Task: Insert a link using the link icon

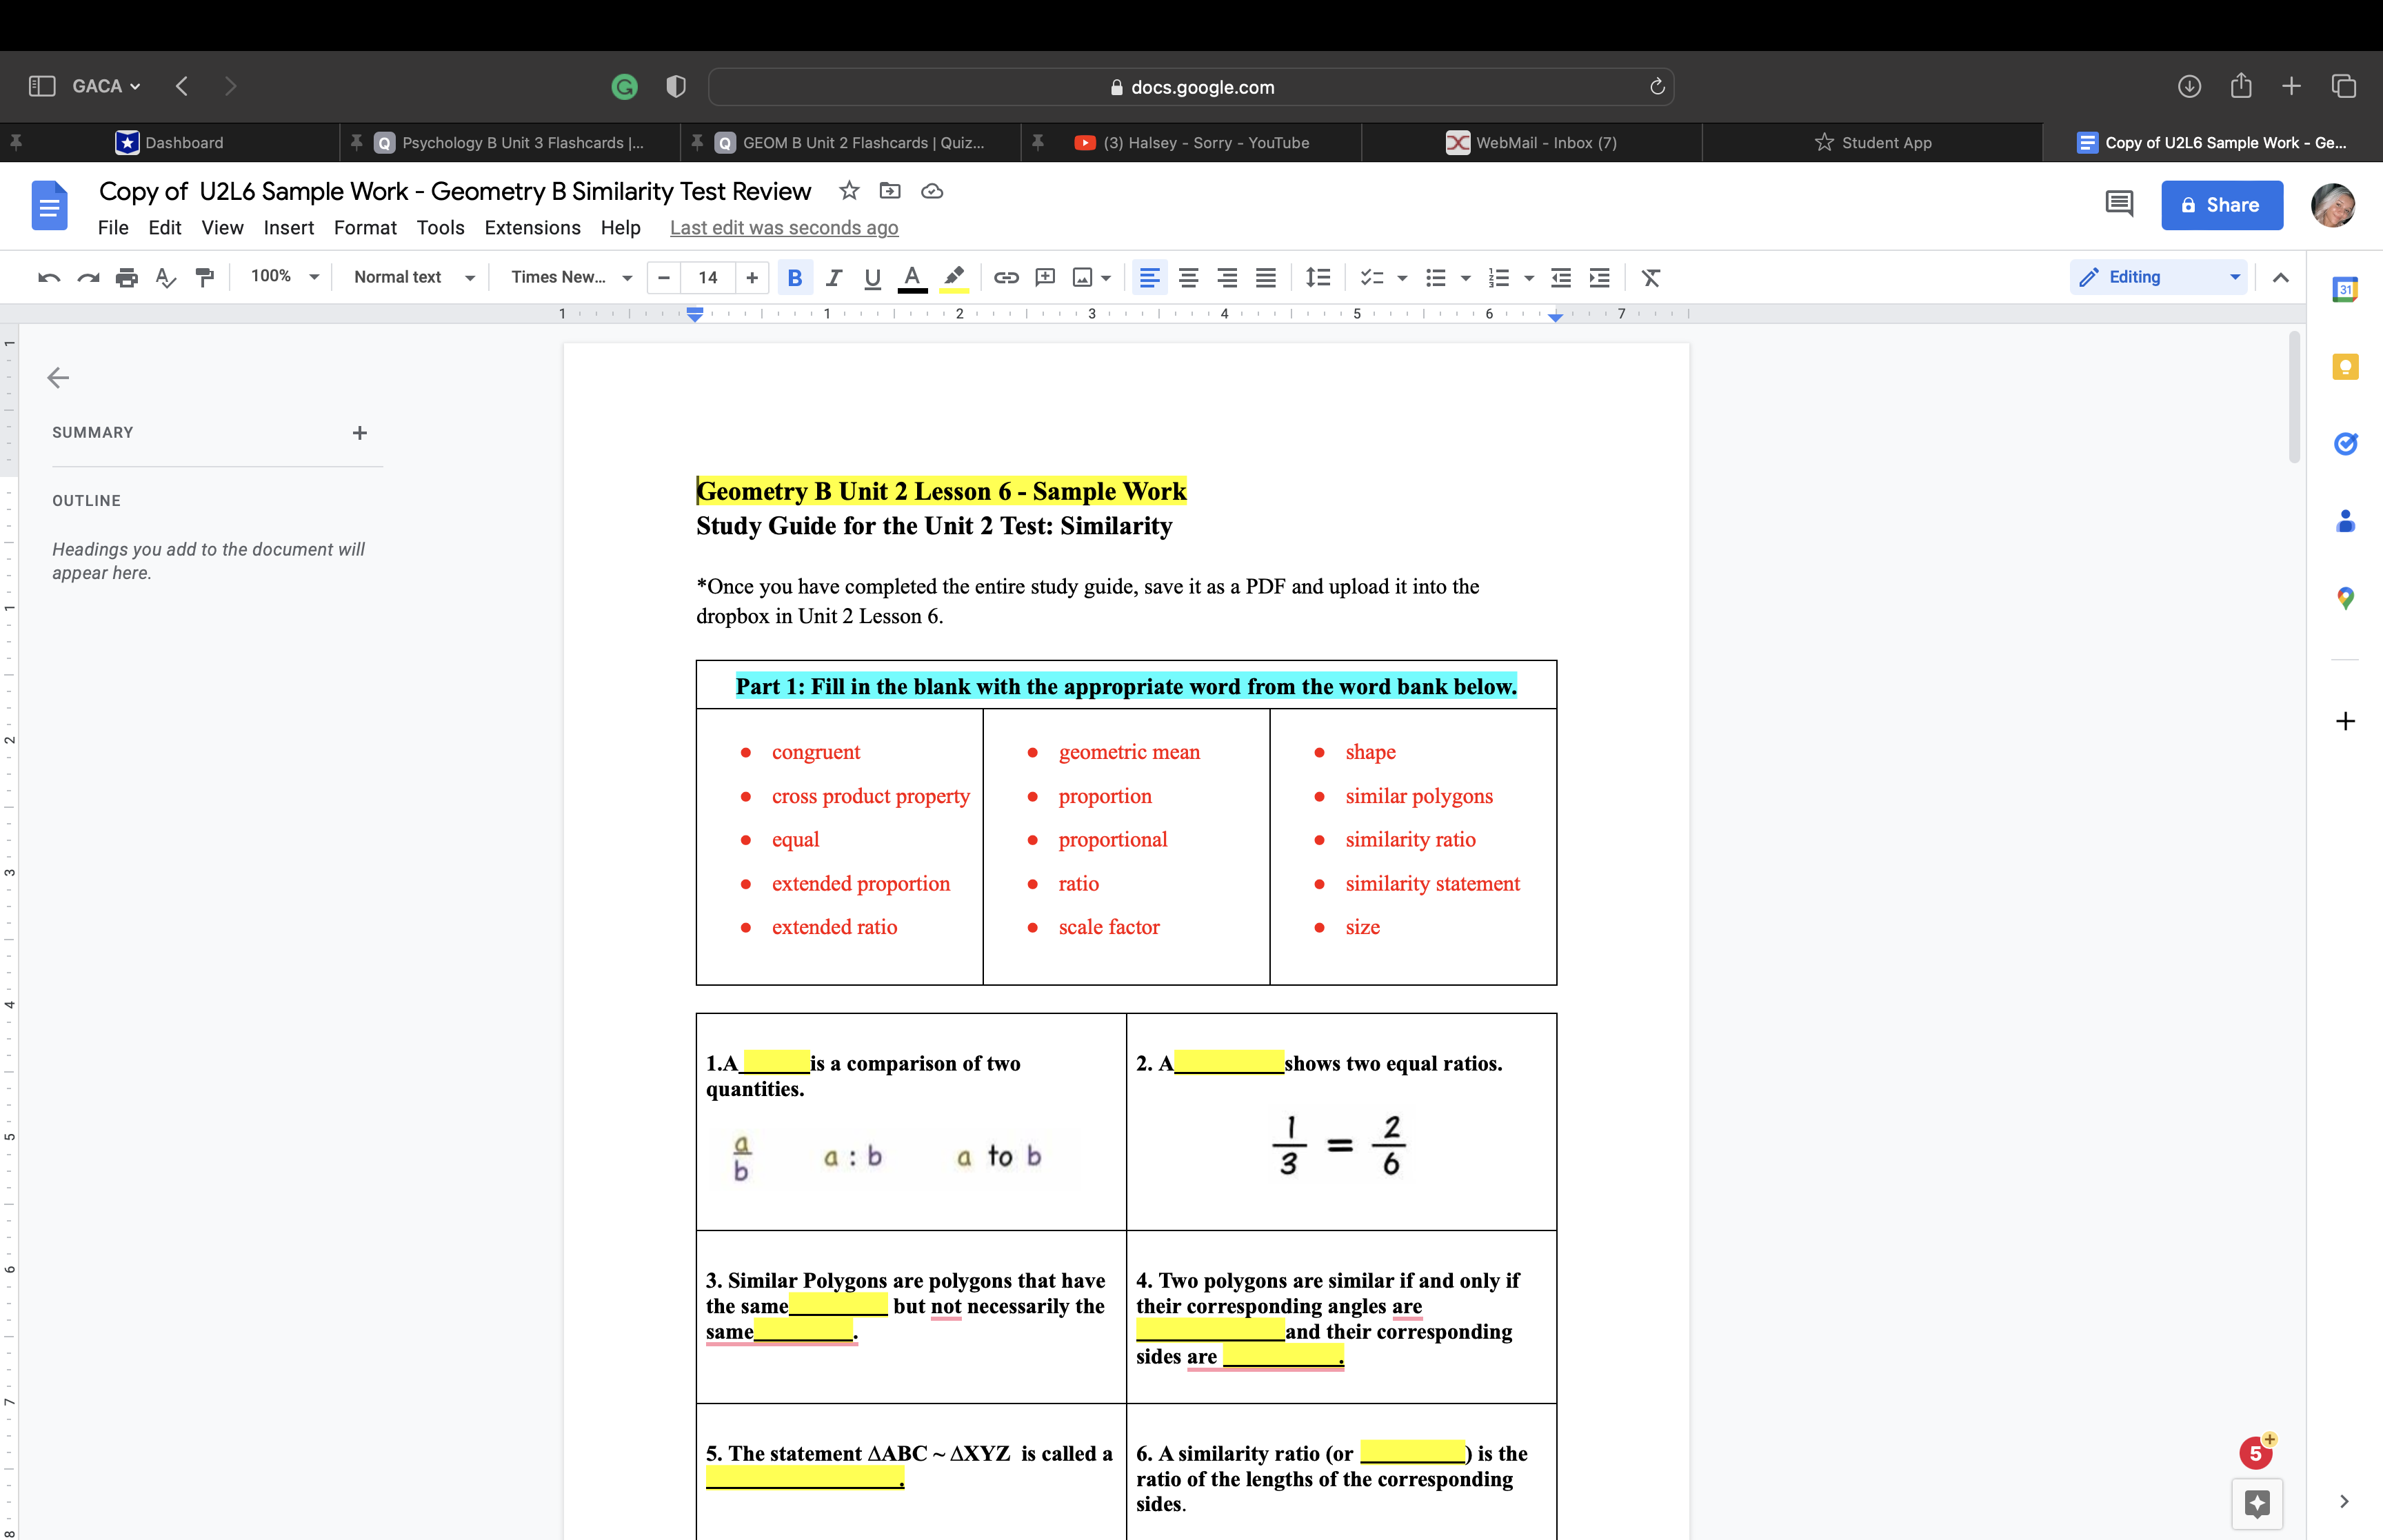Action: 1006,277
